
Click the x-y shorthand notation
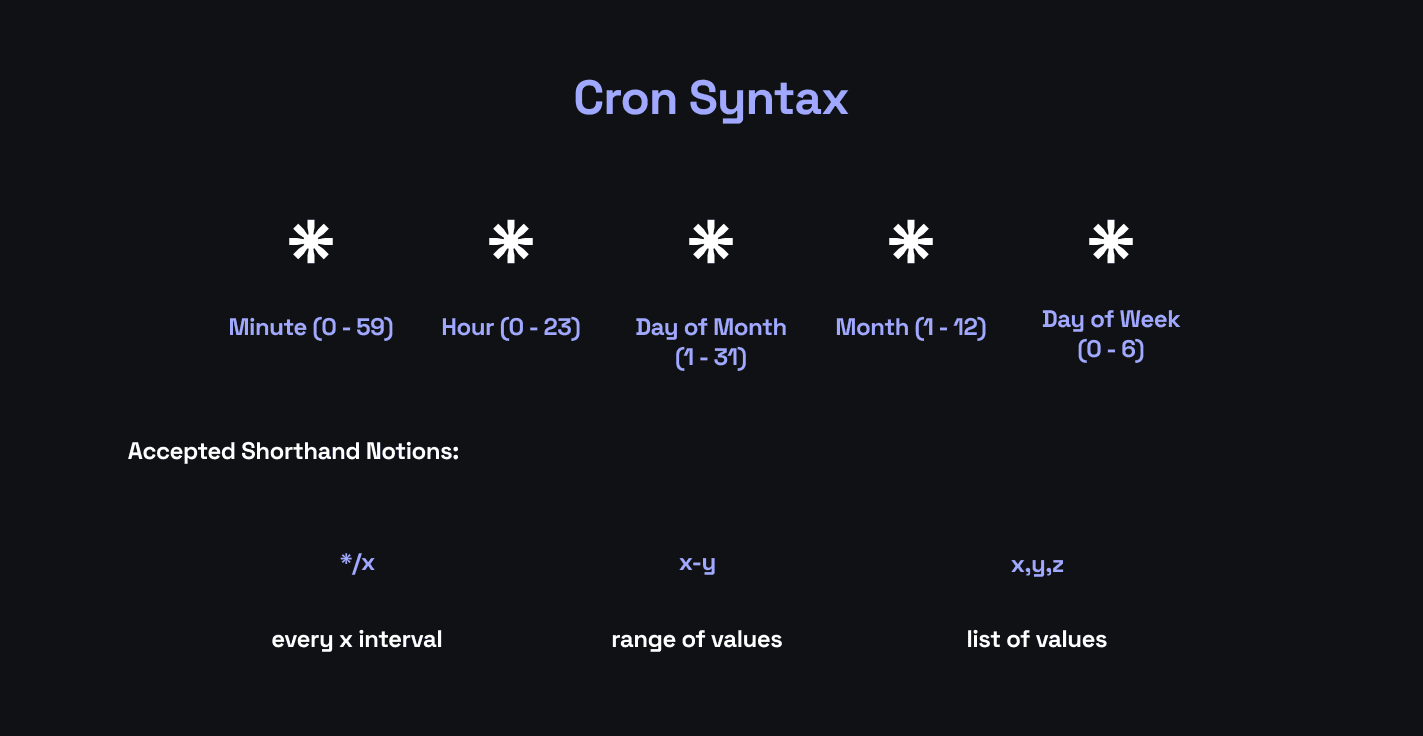[697, 563]
